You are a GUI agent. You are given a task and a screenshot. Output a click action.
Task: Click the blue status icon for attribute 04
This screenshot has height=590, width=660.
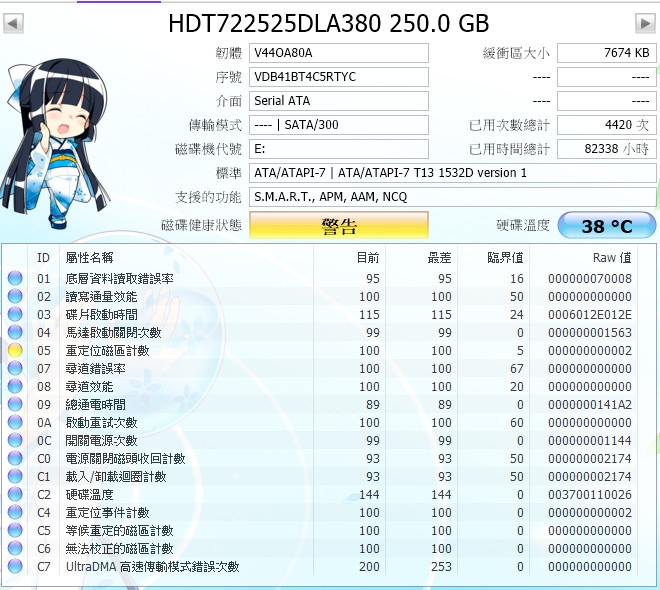click(x=15, y=332)
